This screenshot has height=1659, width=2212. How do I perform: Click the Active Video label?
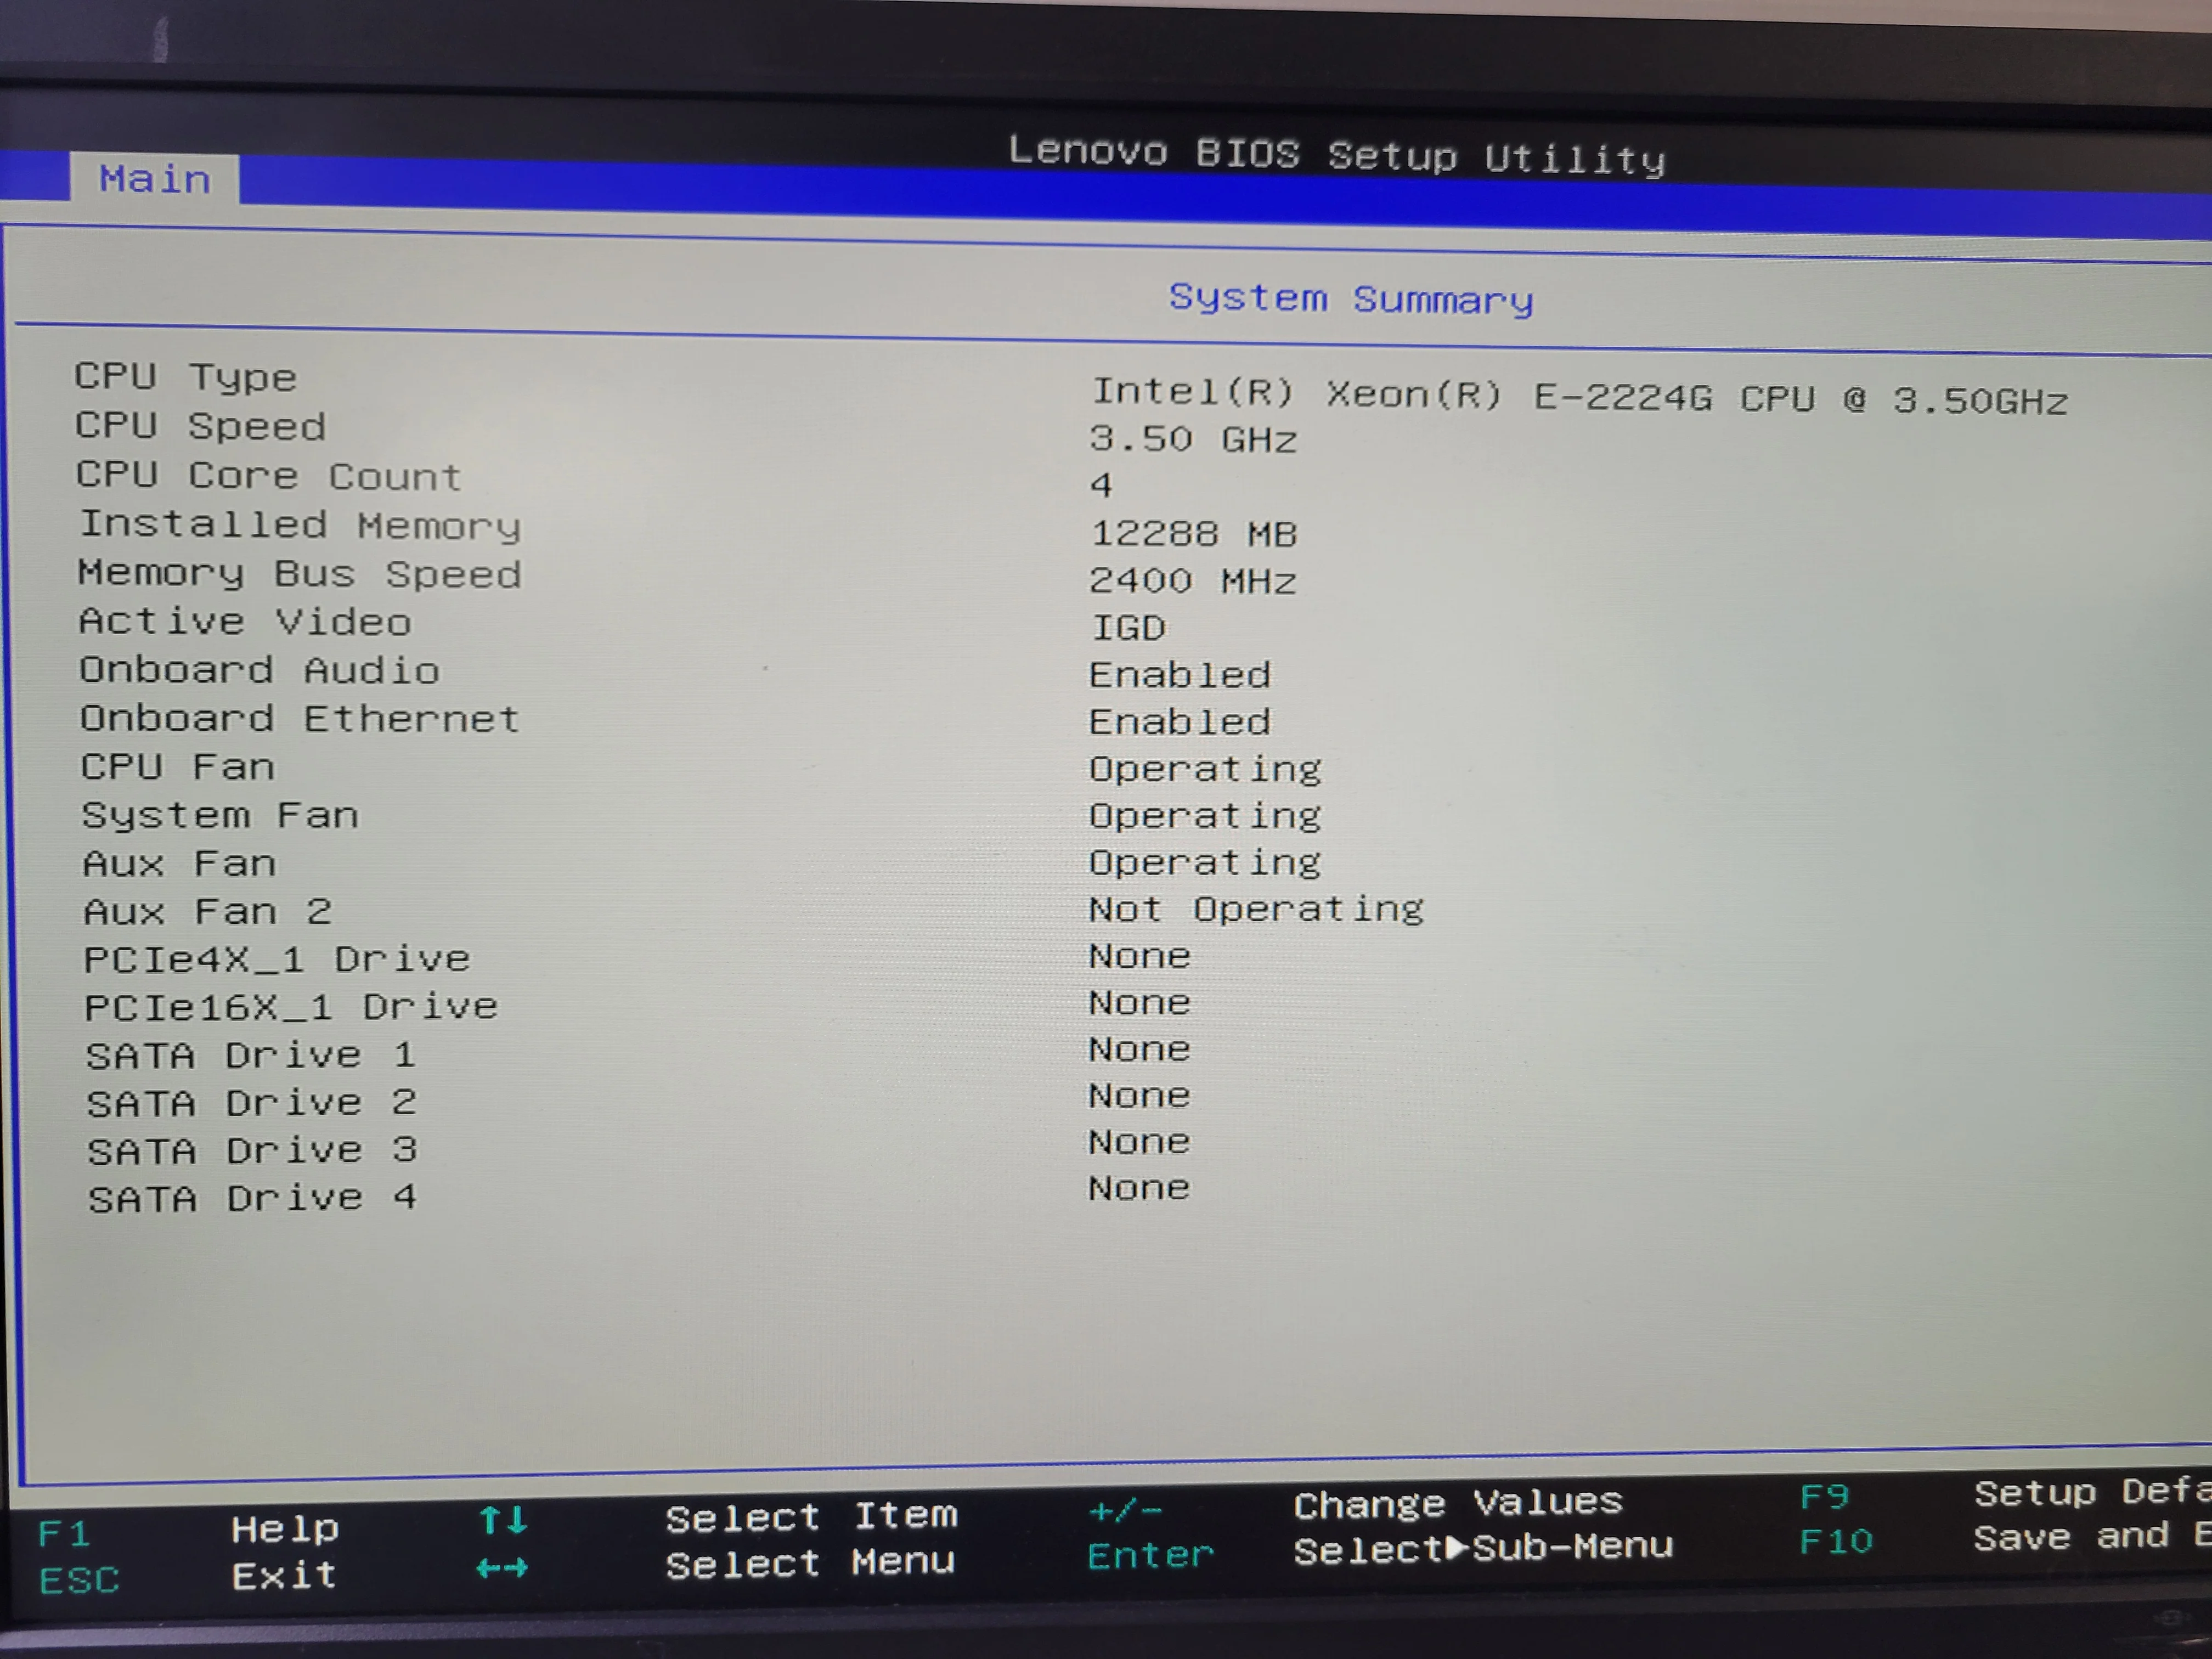click(245, 622)
